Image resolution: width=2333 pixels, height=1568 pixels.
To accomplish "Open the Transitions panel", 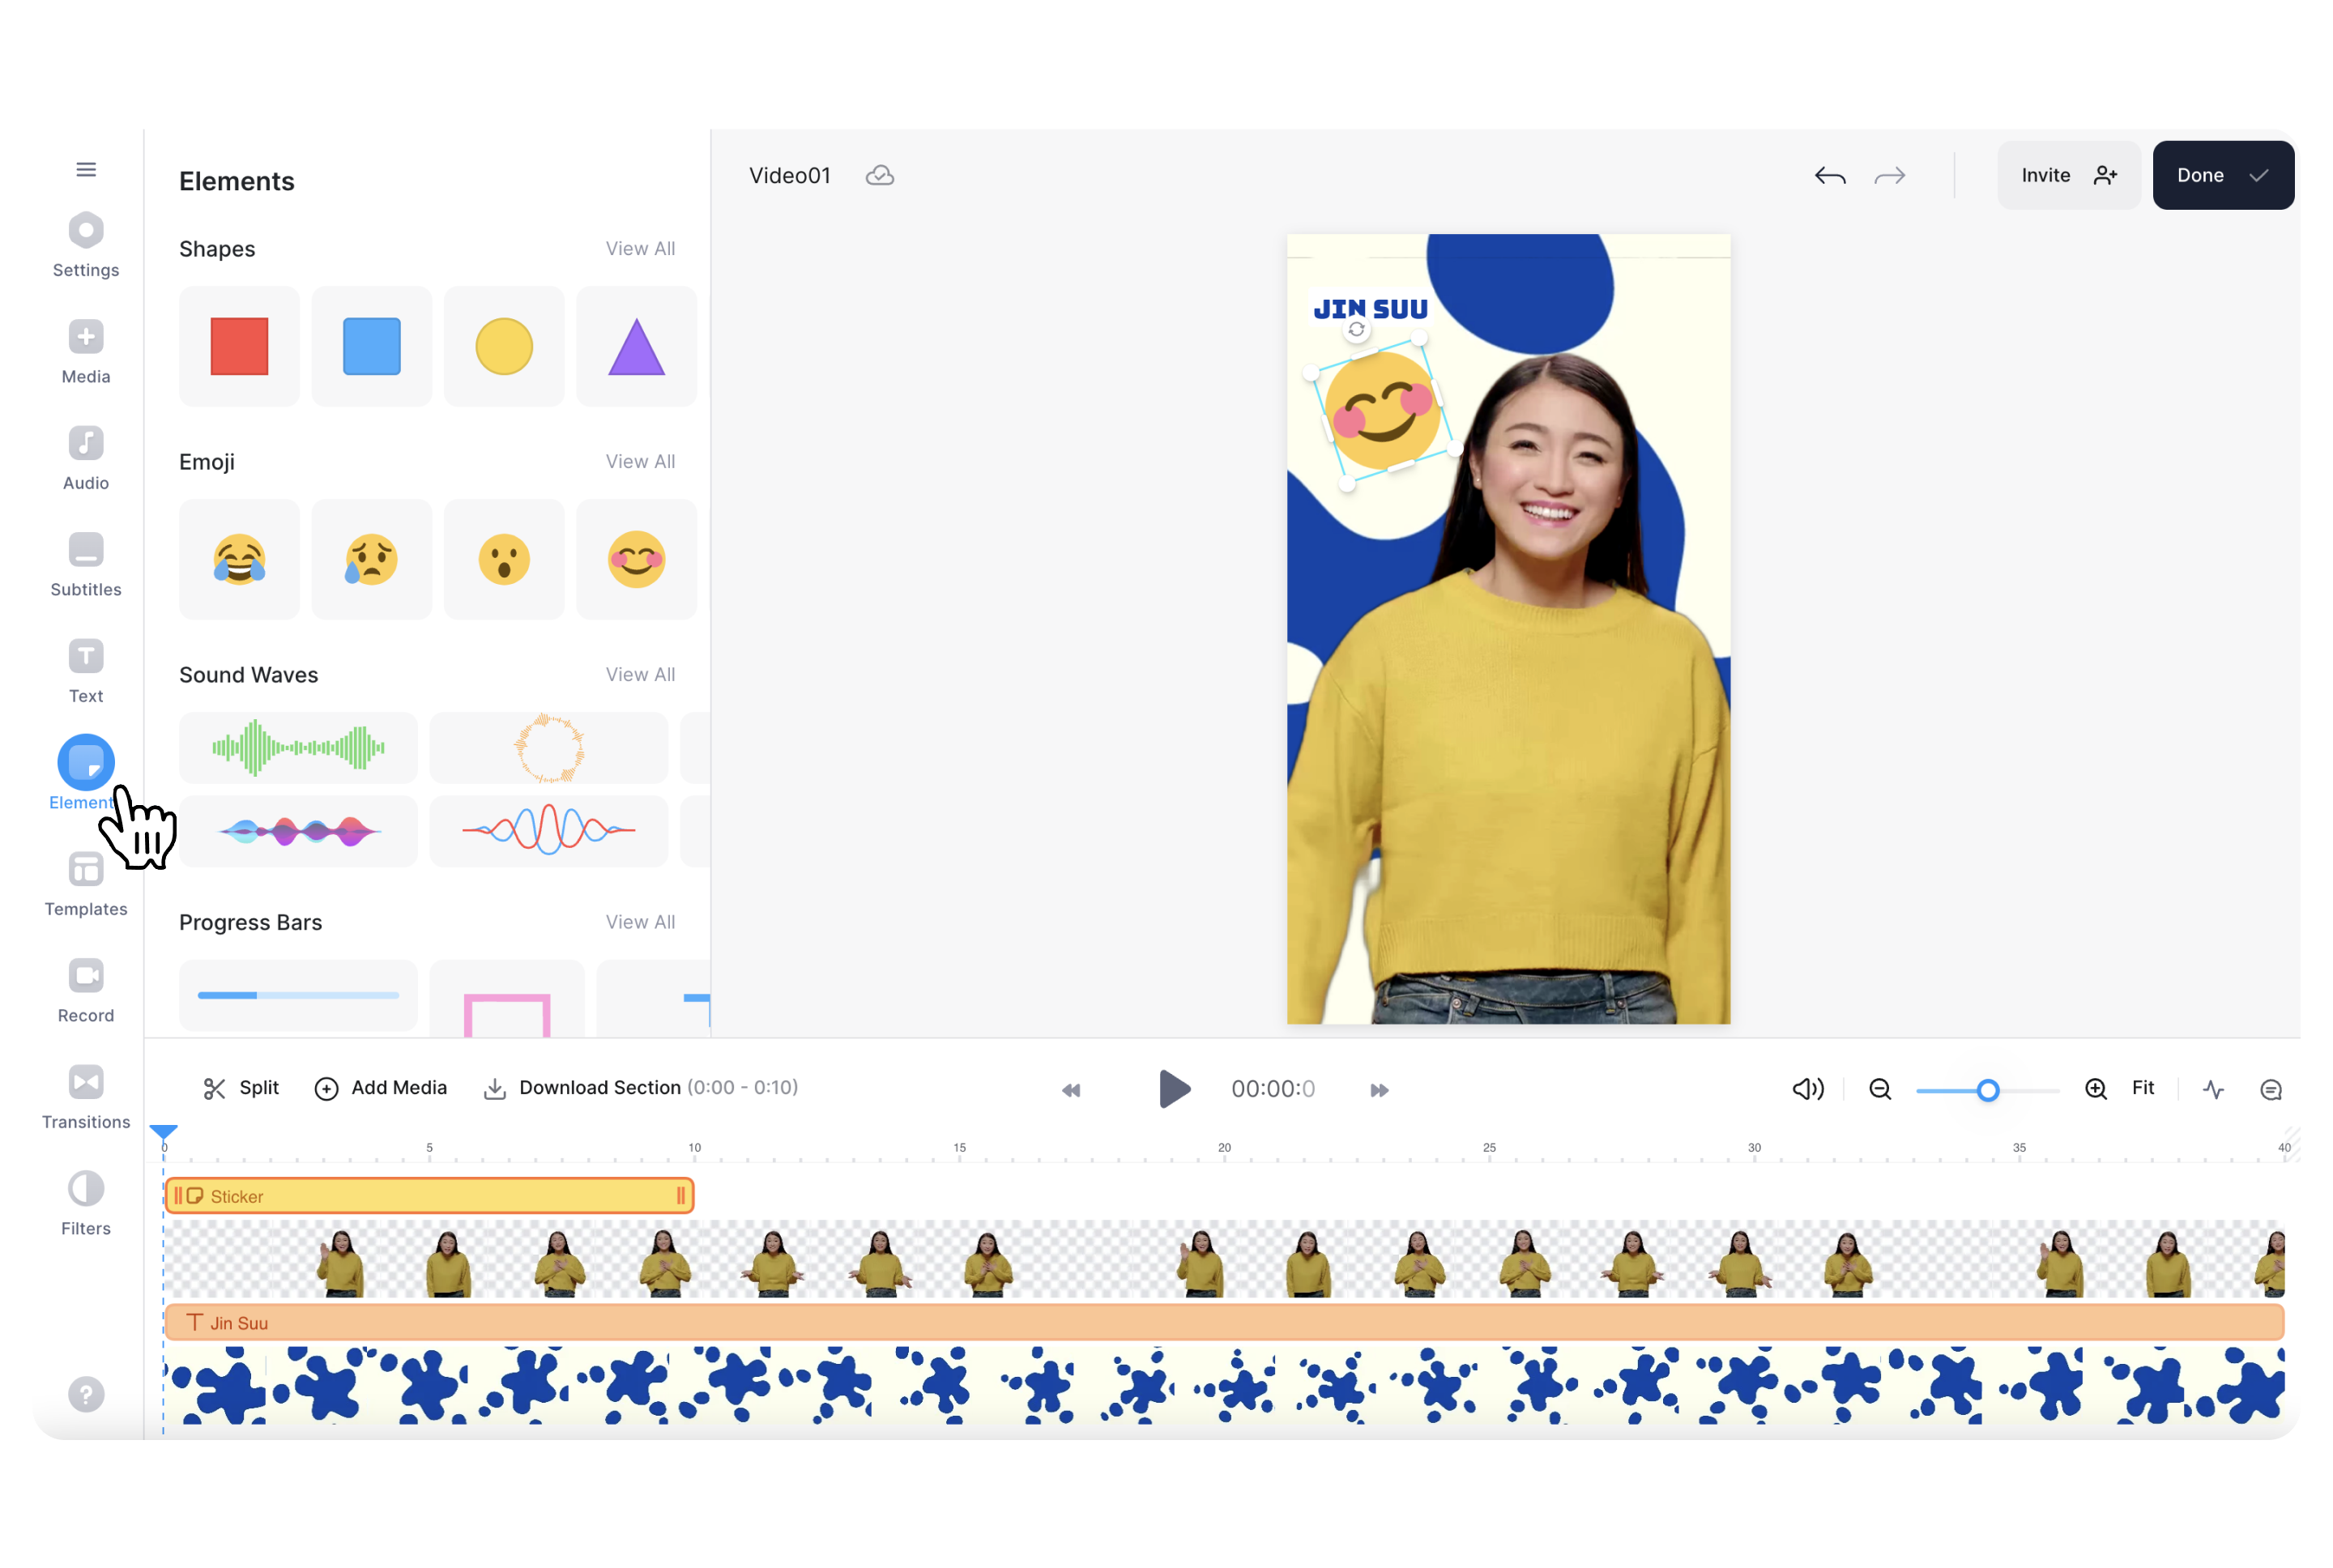I will (86, 1097).
